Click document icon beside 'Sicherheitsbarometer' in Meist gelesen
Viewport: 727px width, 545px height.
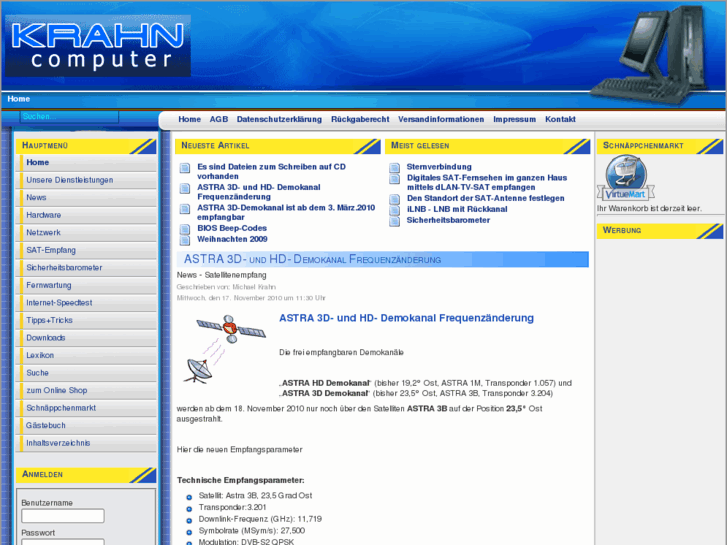click(x=394, y=221)
